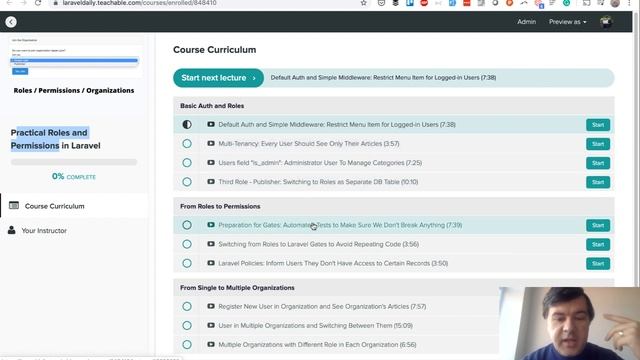Open Multi-Tenancy lecture title link

click(309, 144)
